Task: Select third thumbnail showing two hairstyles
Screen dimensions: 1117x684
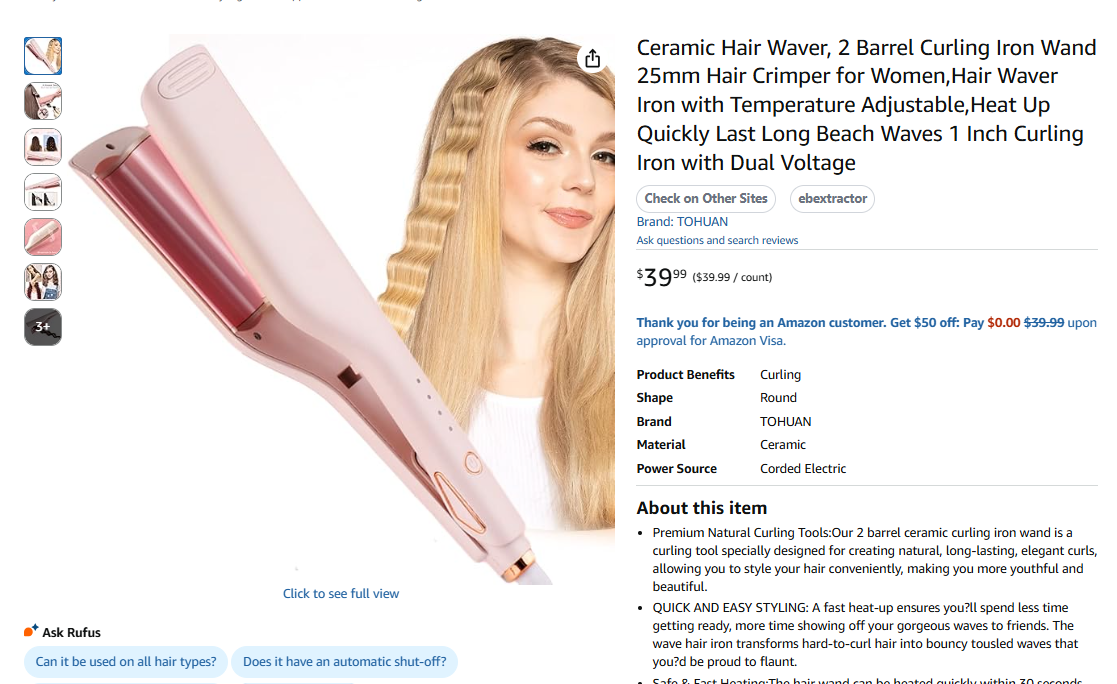Action: (43, 147)
